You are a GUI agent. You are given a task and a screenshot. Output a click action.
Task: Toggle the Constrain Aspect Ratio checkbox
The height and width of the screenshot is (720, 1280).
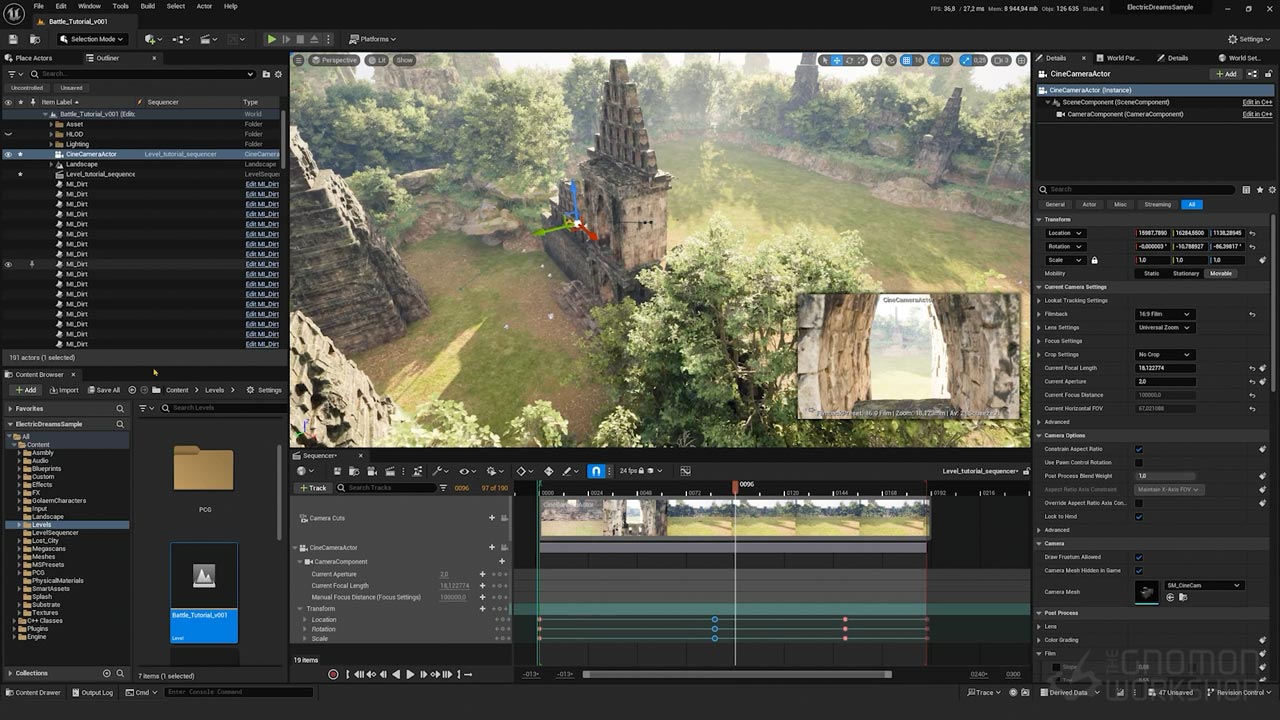(x=1139, y=449)
